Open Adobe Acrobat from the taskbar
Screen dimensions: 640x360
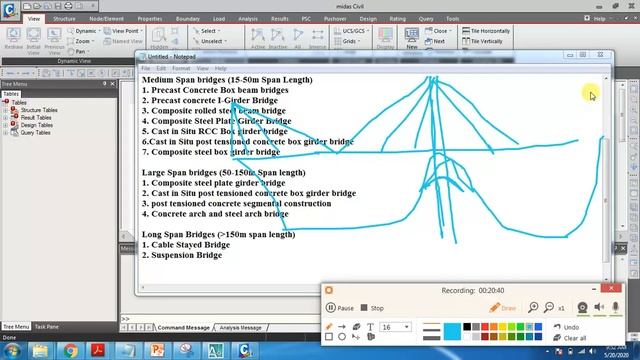pyautogui.click(x=98, y=351)
